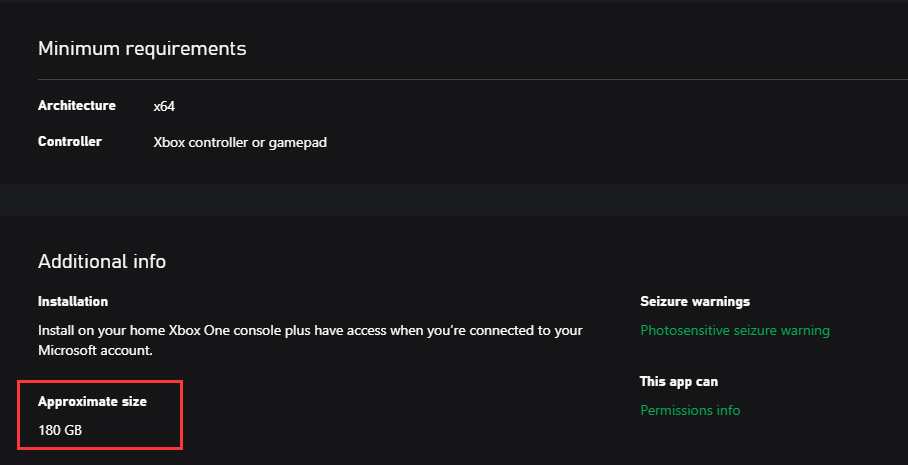Open the Photosensitive seizure warning link
This screenshot has height=465, width=908.
click(735, 330)
